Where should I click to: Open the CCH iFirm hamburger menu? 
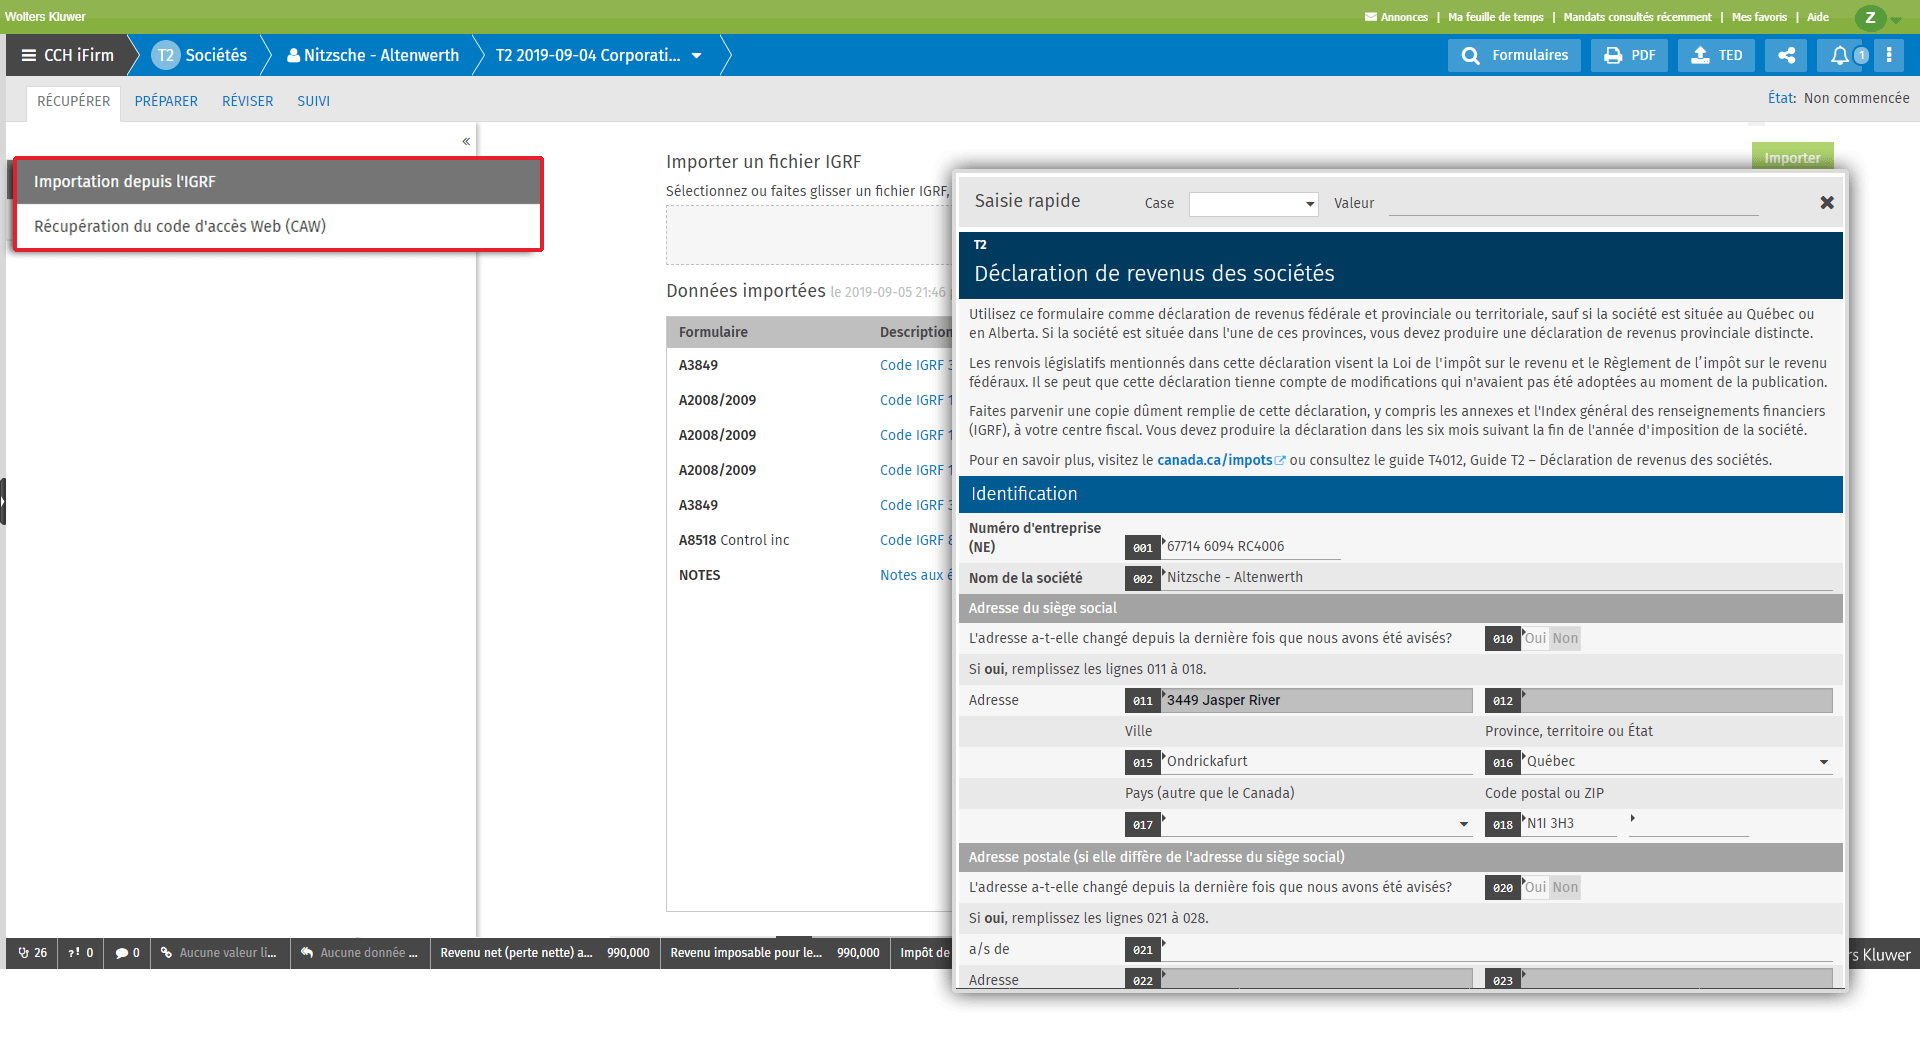pyautogui.click(x=29, y=55)
